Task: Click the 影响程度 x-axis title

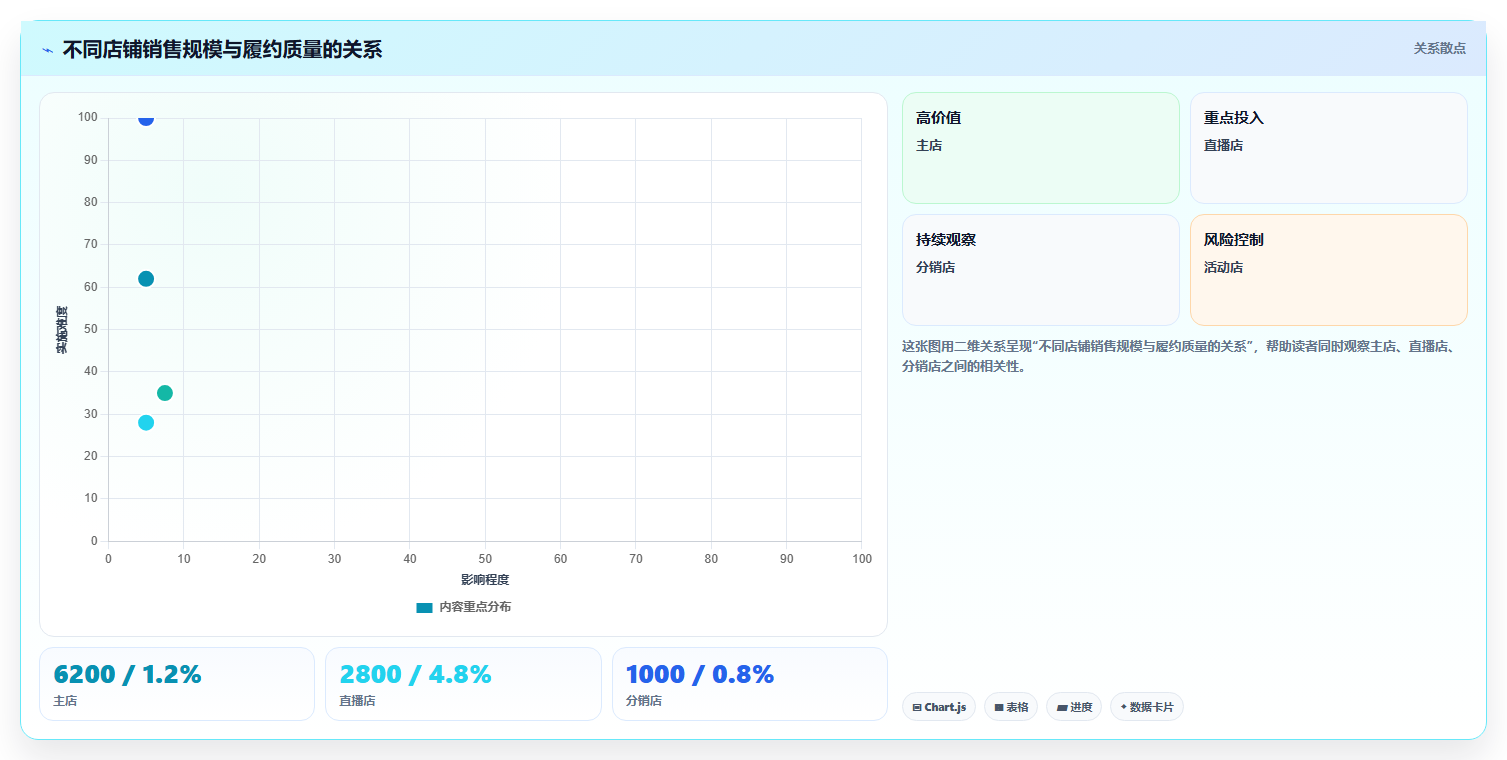Action: 485,580
